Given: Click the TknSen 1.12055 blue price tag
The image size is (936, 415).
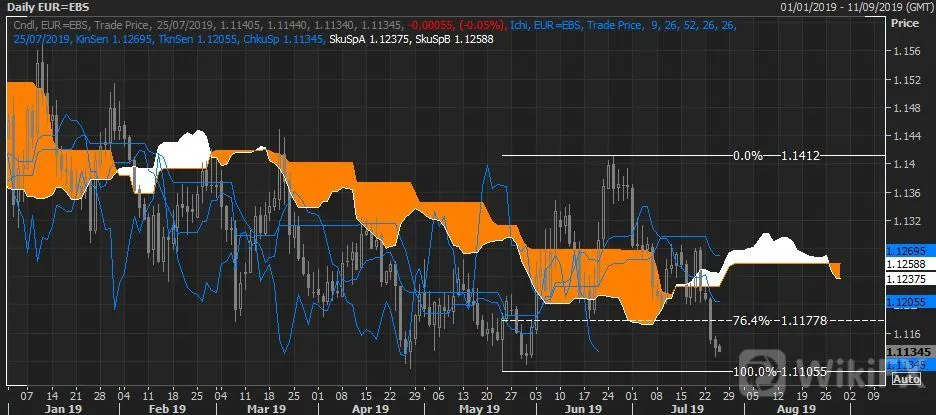Looking at the screenshot, I should pos(906,303).
